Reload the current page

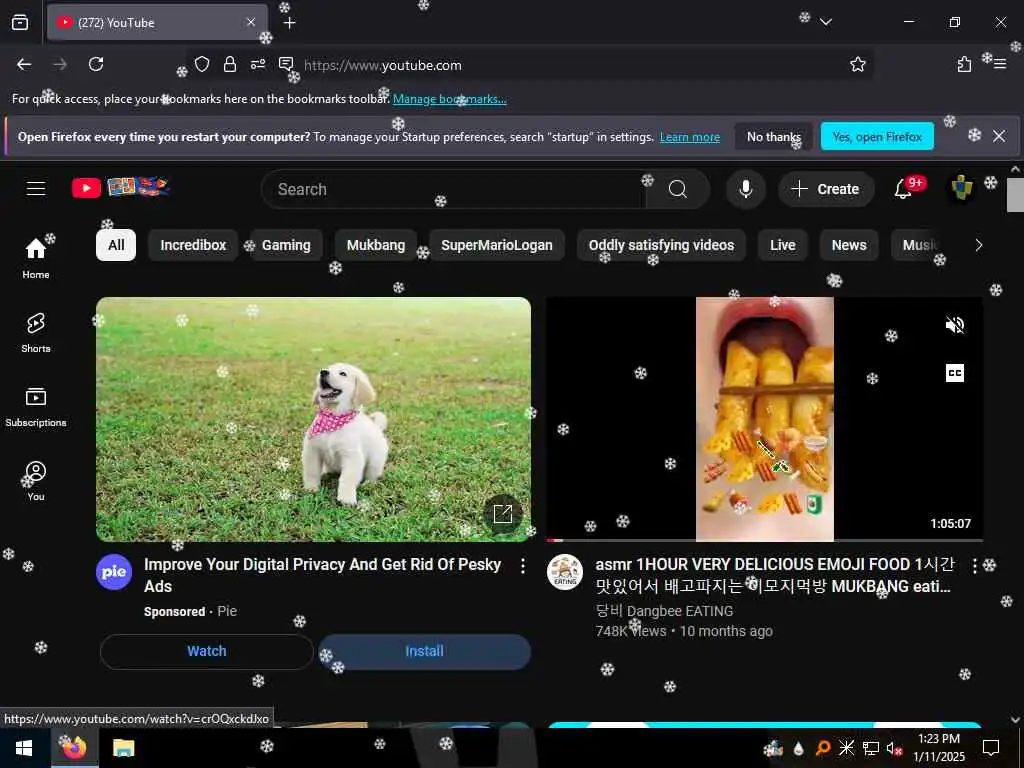pos(96,64)
